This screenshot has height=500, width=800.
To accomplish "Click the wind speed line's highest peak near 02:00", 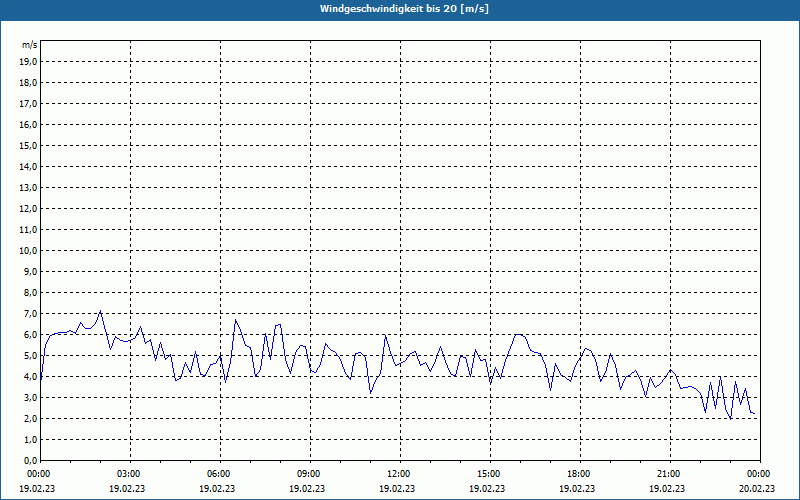I will [x=101, y=311].
